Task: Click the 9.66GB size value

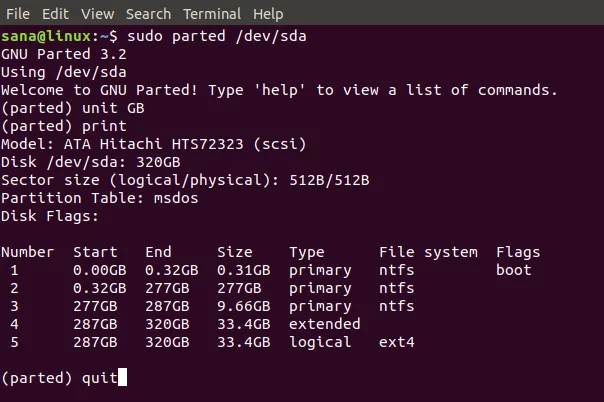Action: (243, 306)
